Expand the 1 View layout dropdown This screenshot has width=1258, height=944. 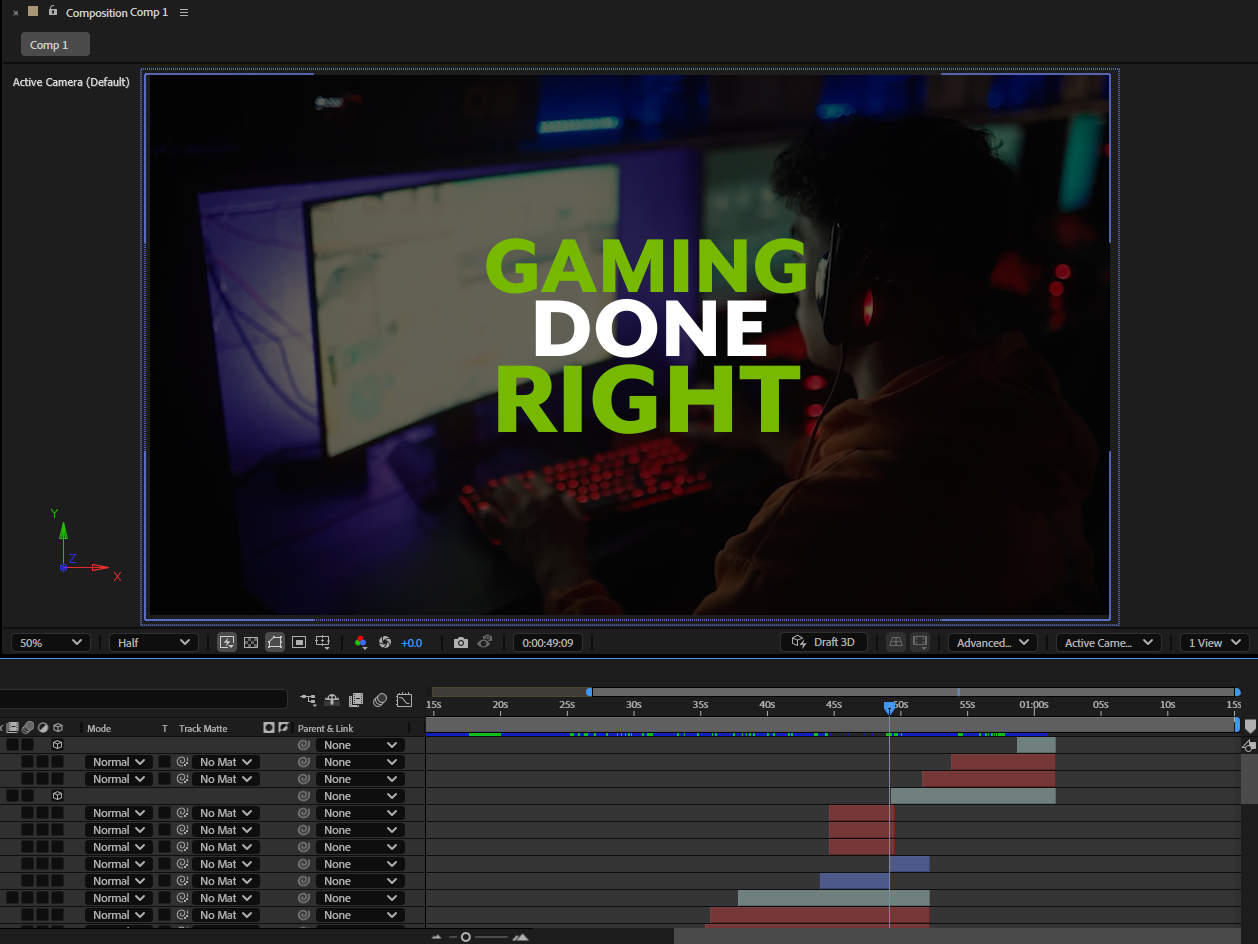(1214, 643)
